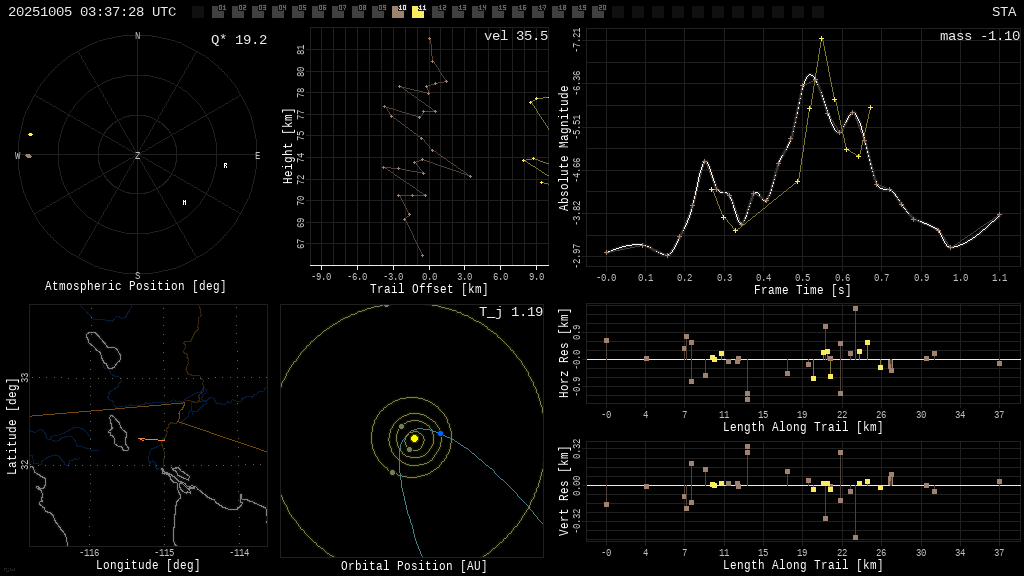This screenshot has height=576, width=1024.
Task: Select the gray station 01 box
Action: (218, 12)
